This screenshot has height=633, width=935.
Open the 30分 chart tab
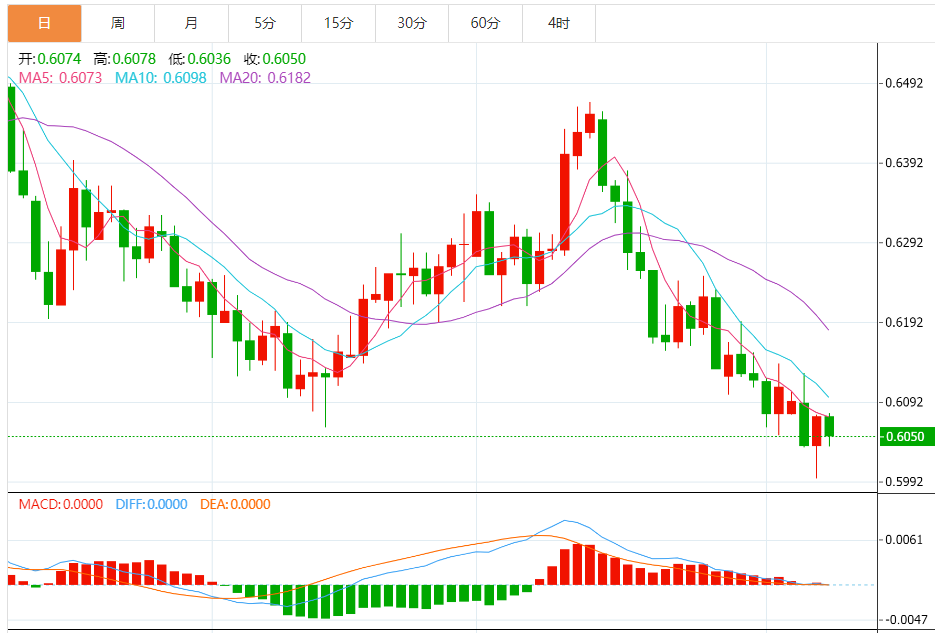412,23
